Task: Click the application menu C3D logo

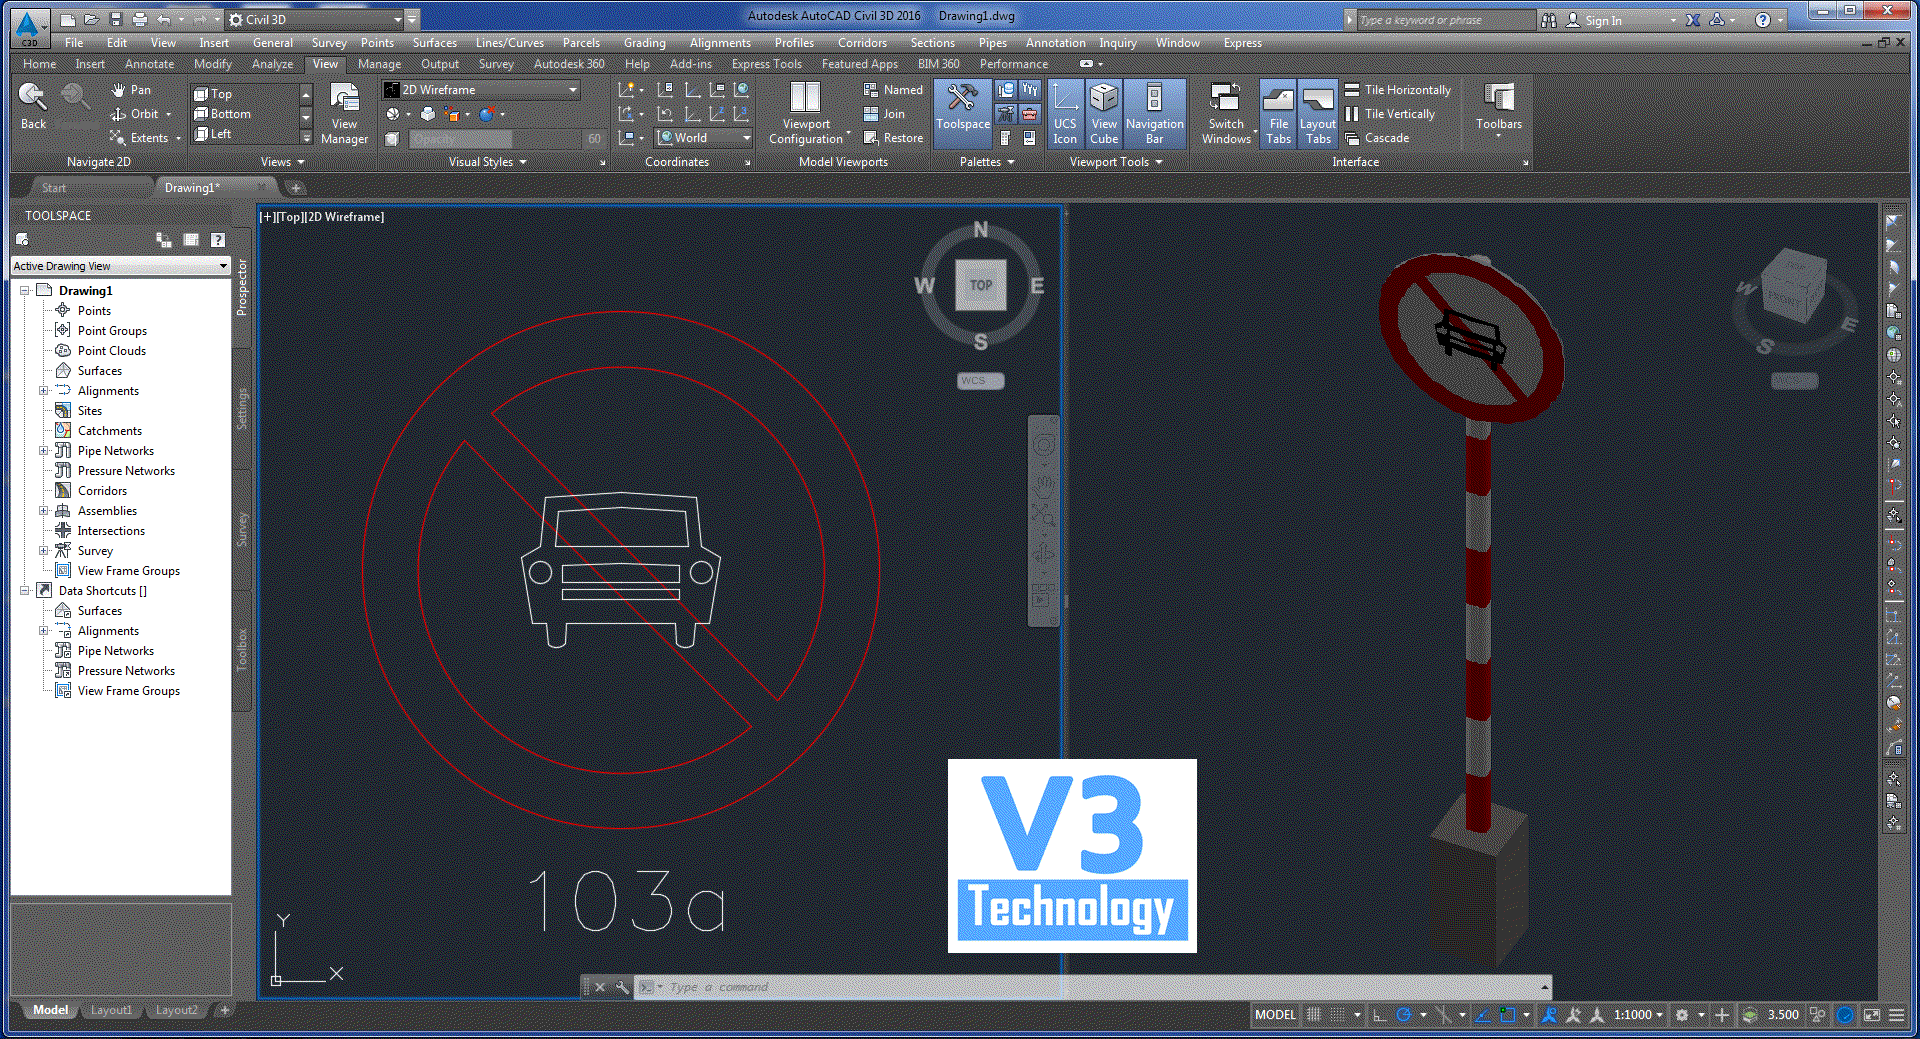Action: [28, 27]
